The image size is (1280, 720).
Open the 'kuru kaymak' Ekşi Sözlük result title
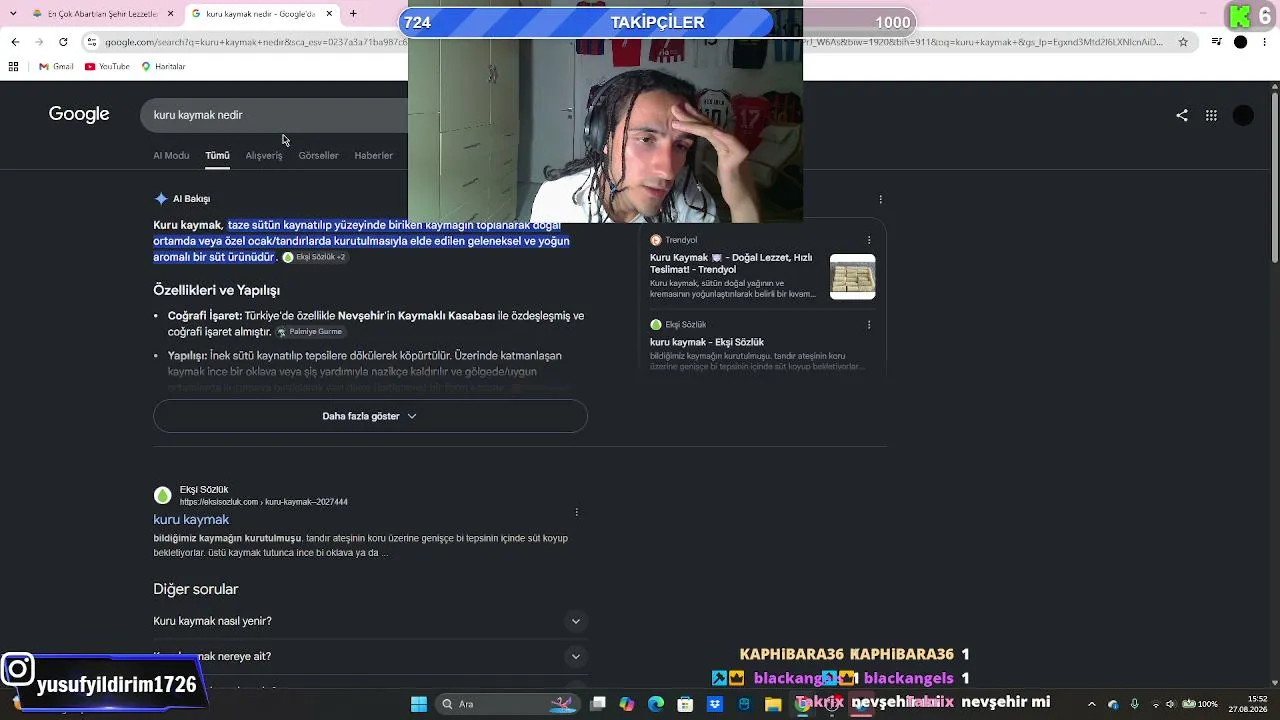pos(191,520)
